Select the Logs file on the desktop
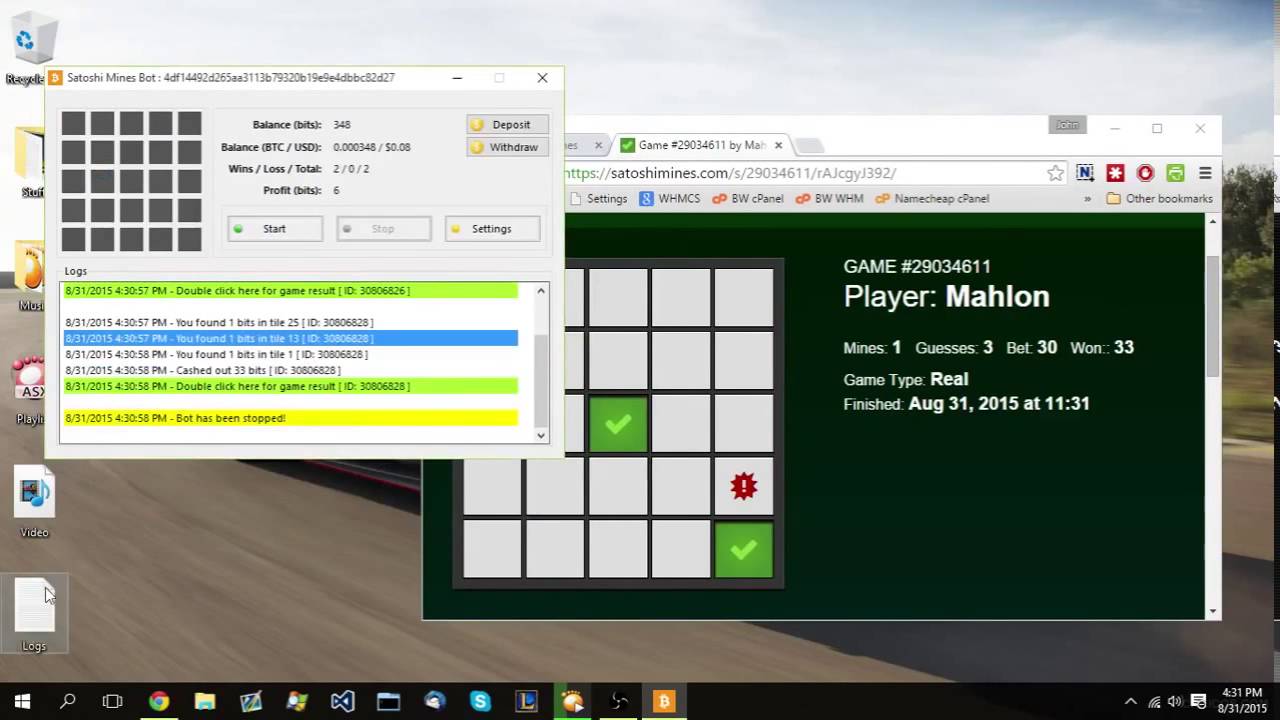1280x720 pixels. coord(34,615)
